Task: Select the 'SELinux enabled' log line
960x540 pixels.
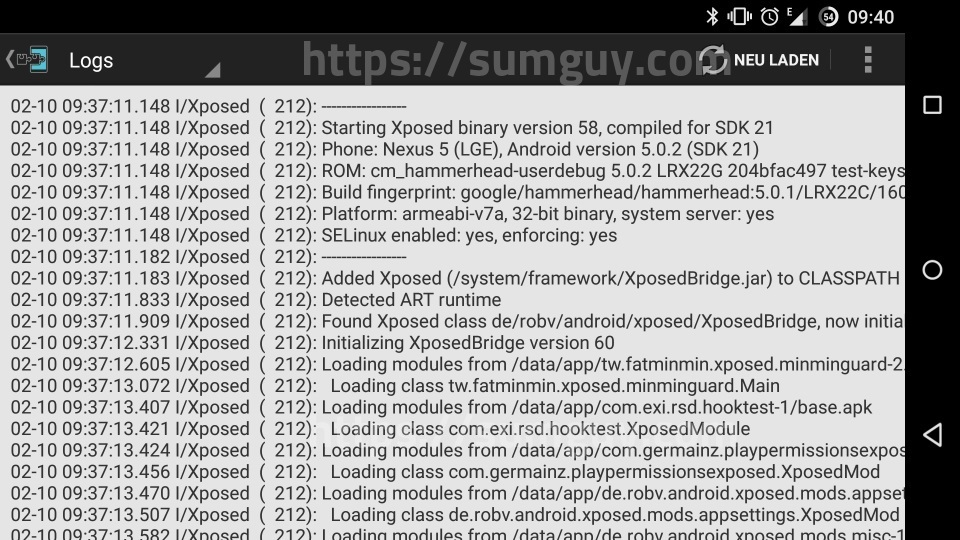Action: pyautogui.click(x=313, y=236)
